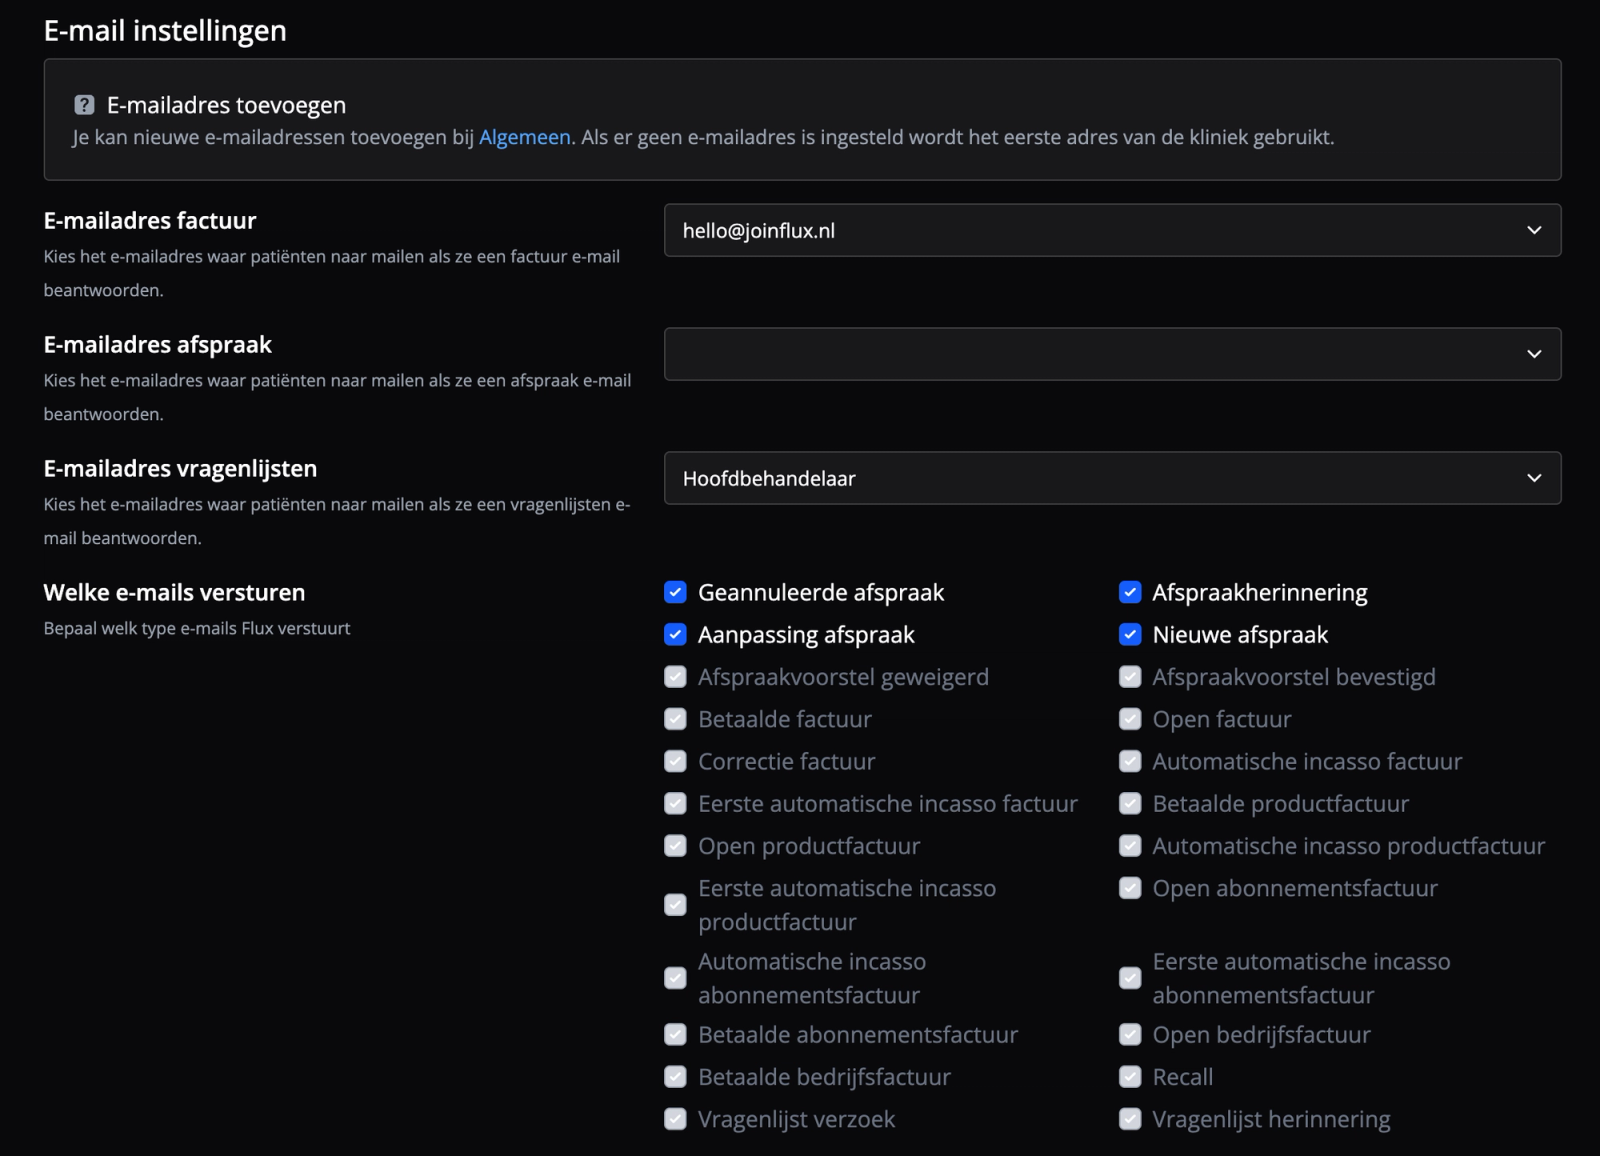Click the E-mailadres vragenlijsten label
Viewport: 1600px width, 1156px height.
[180, 468]
